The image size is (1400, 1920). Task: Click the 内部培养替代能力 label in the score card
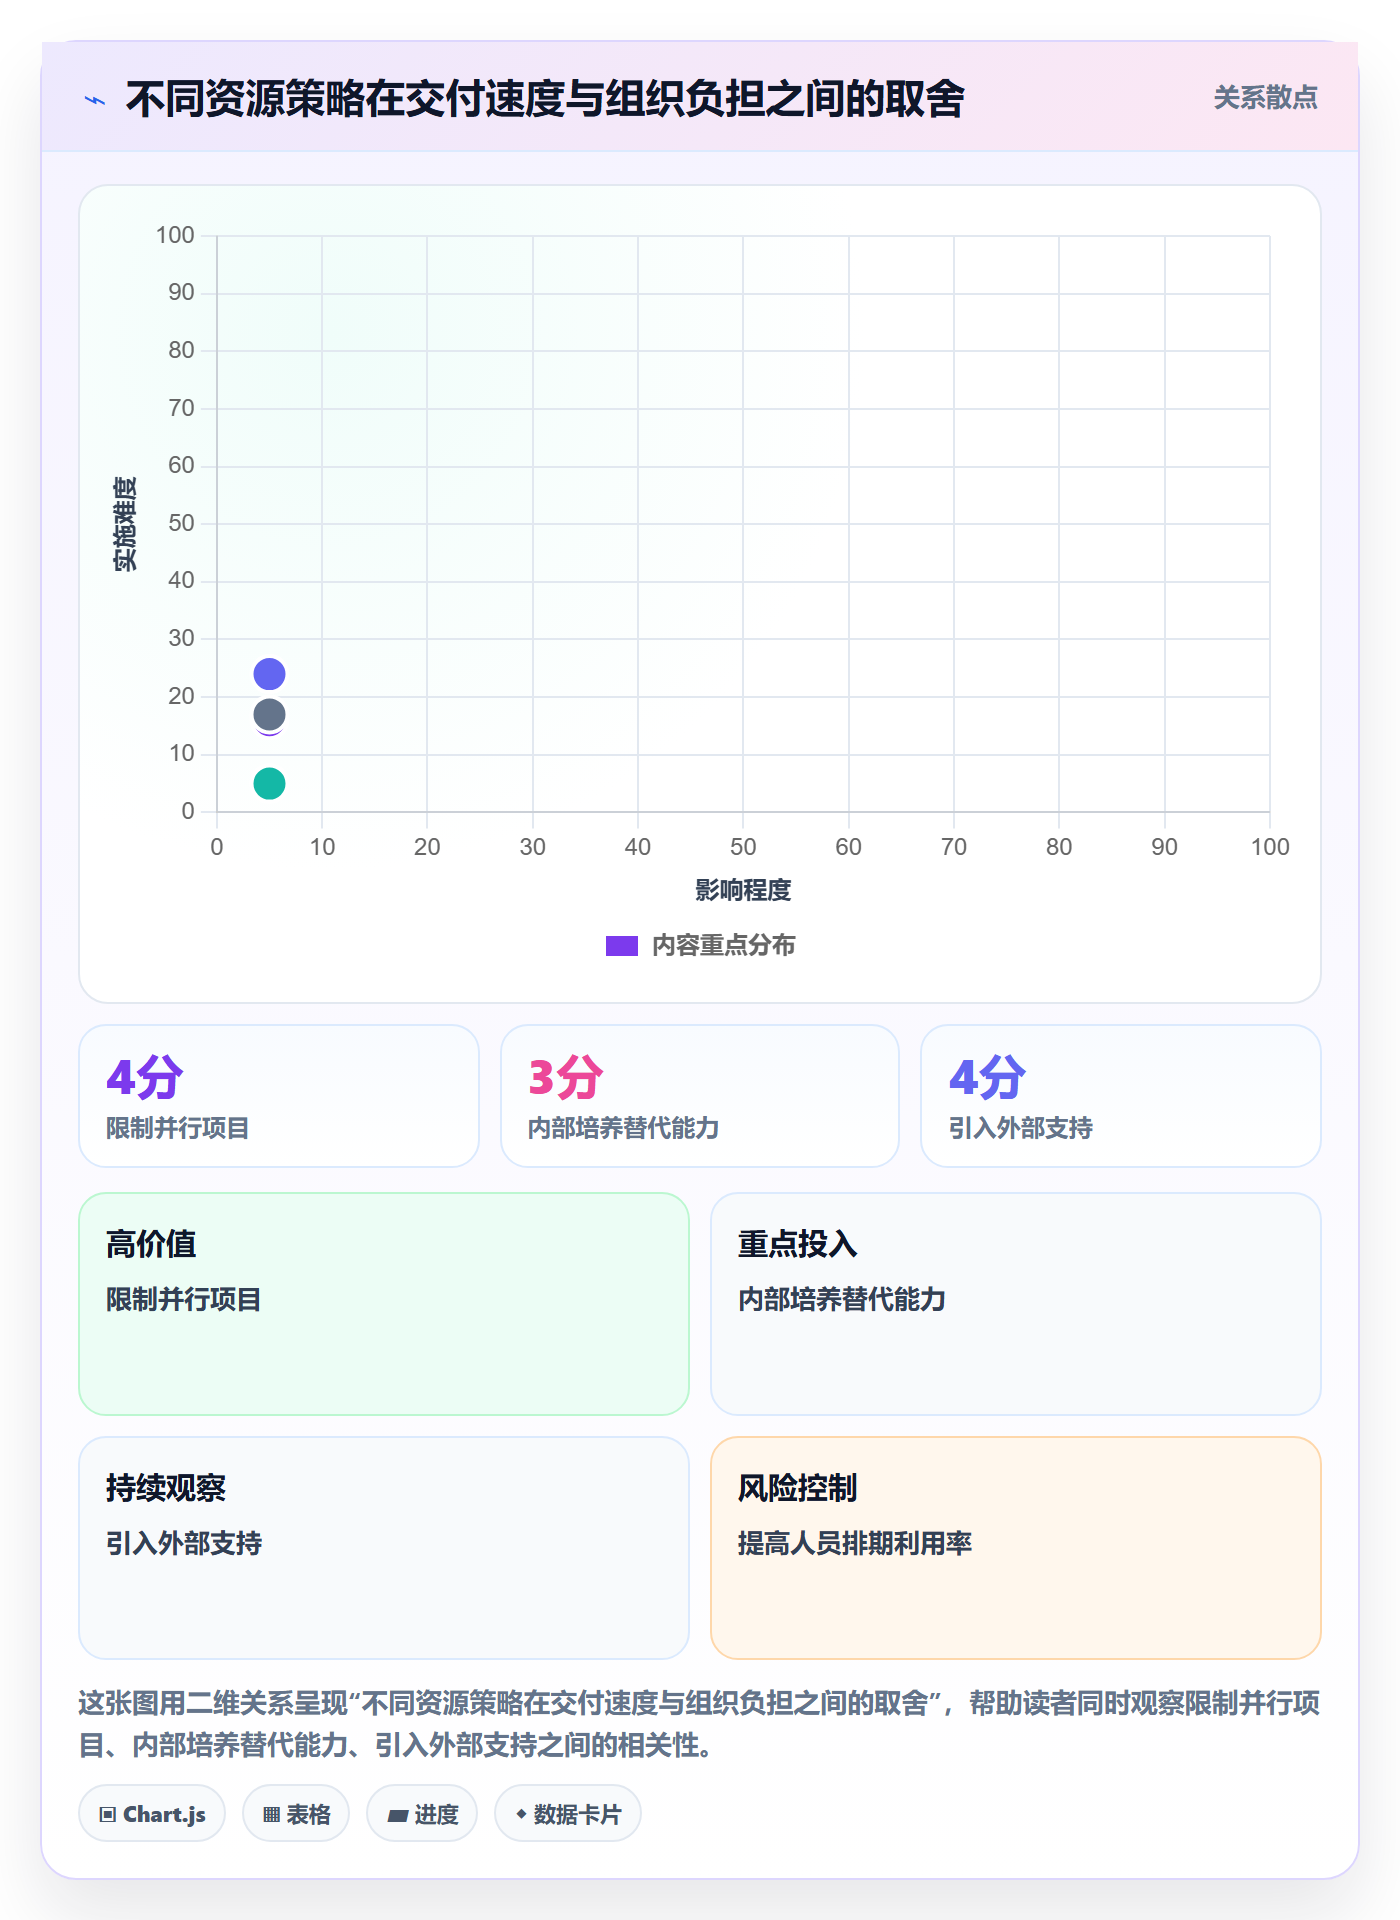tap(624, 1128)
